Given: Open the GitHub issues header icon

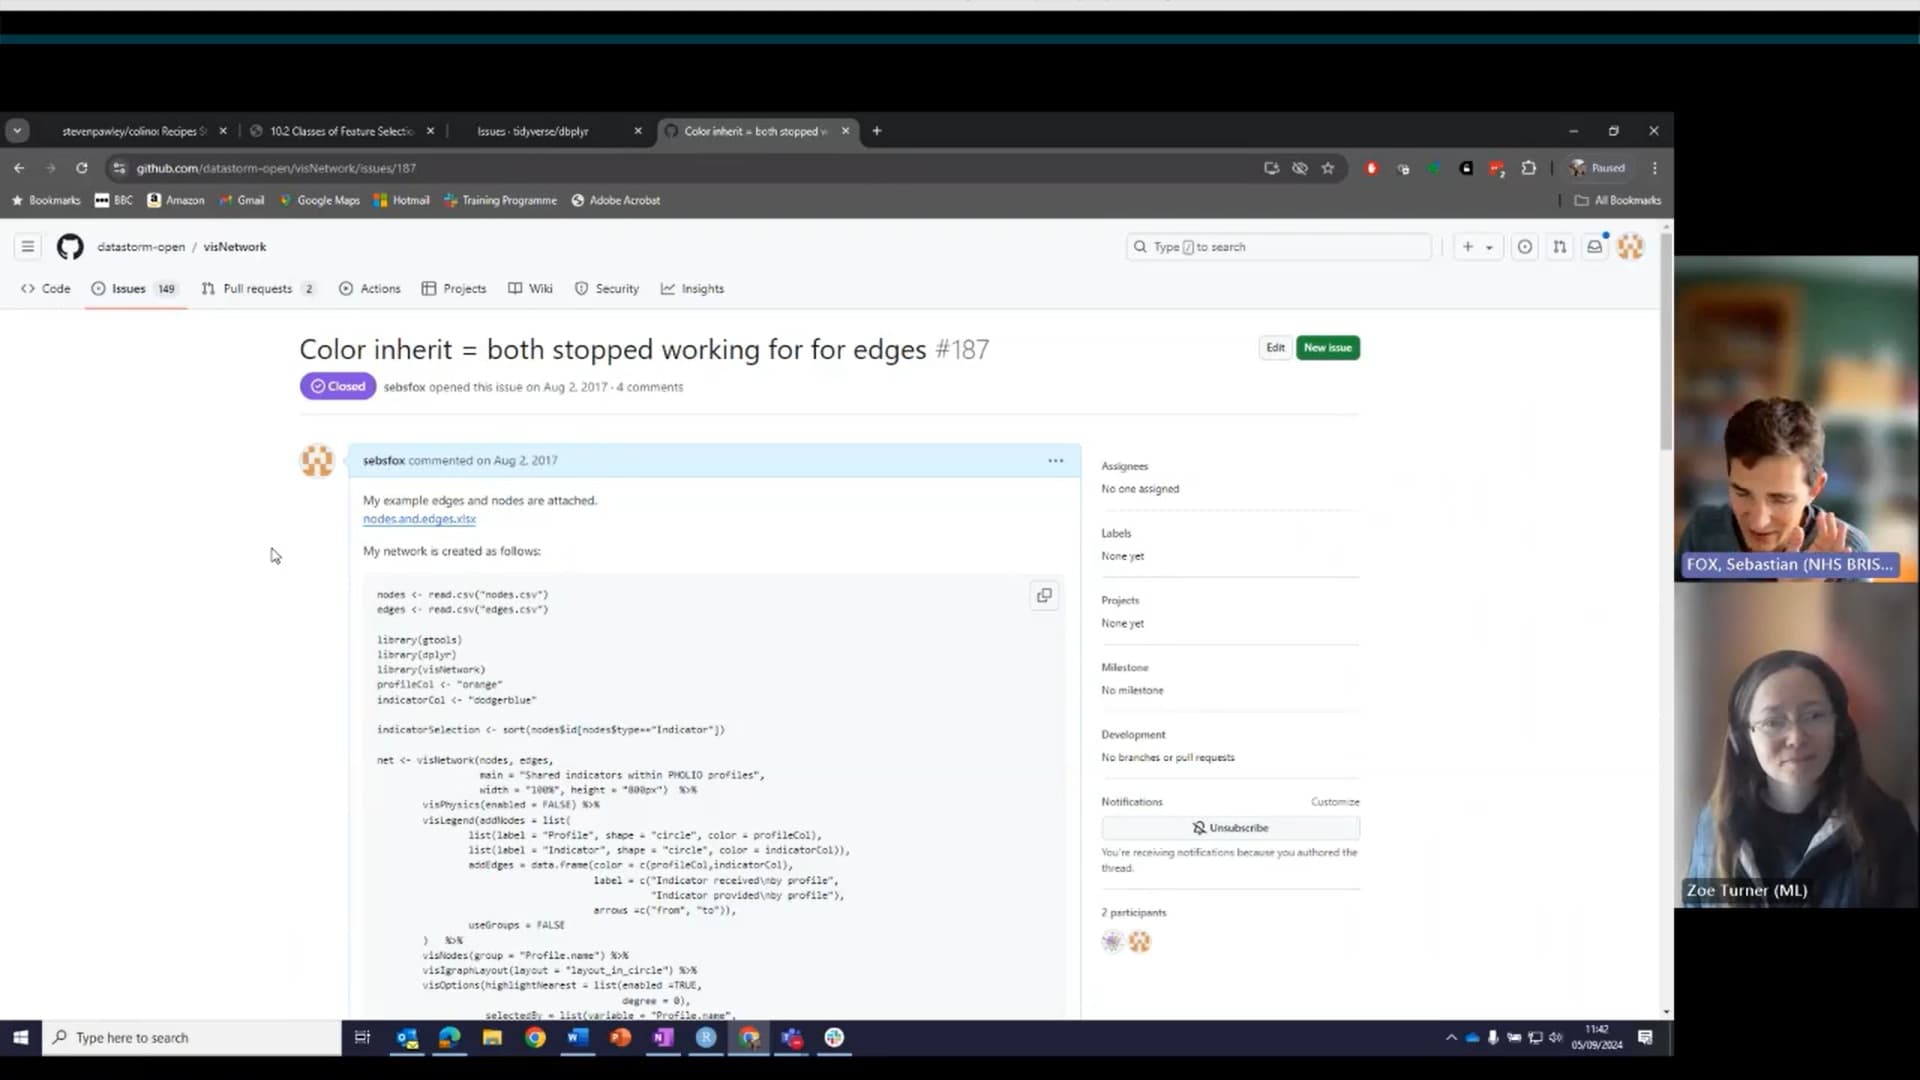Looking at the screenshot, I should 1525,246.
